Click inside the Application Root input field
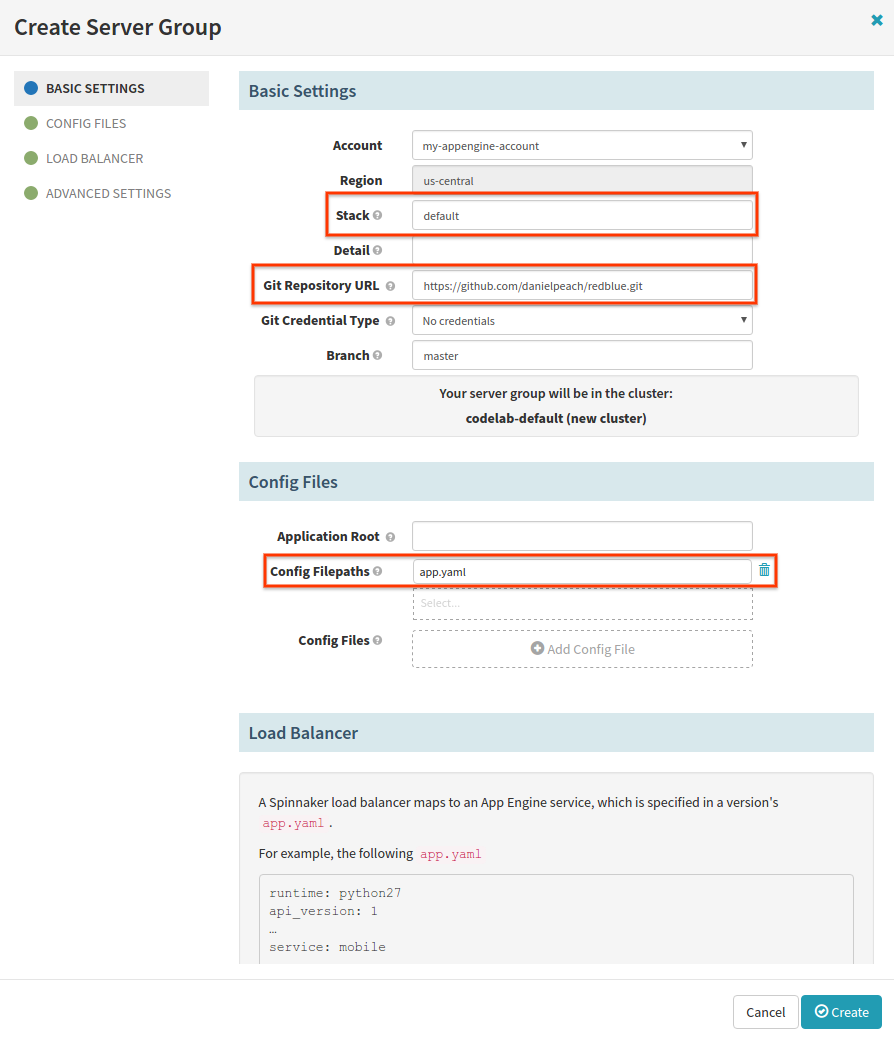 (x=582, y=536)
